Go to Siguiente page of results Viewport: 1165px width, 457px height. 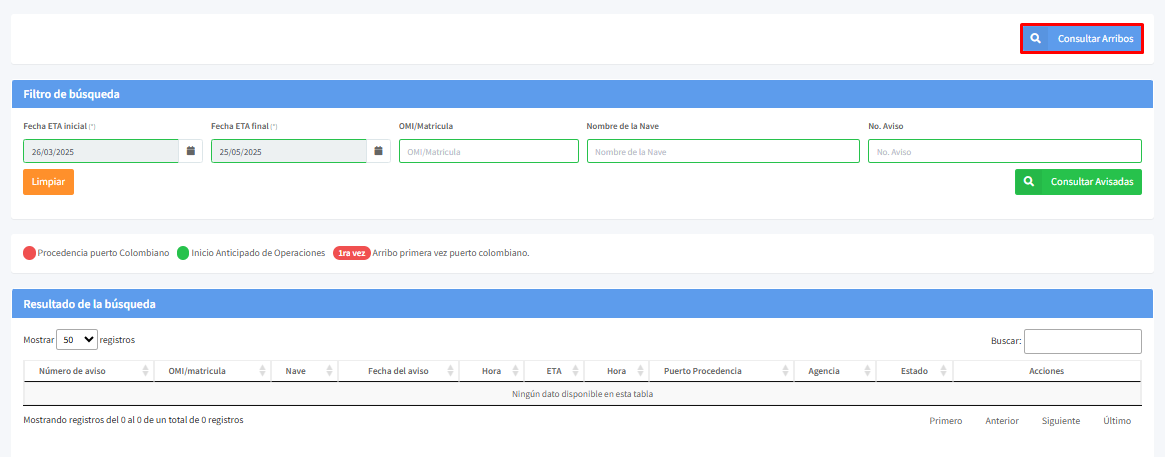1060,421
